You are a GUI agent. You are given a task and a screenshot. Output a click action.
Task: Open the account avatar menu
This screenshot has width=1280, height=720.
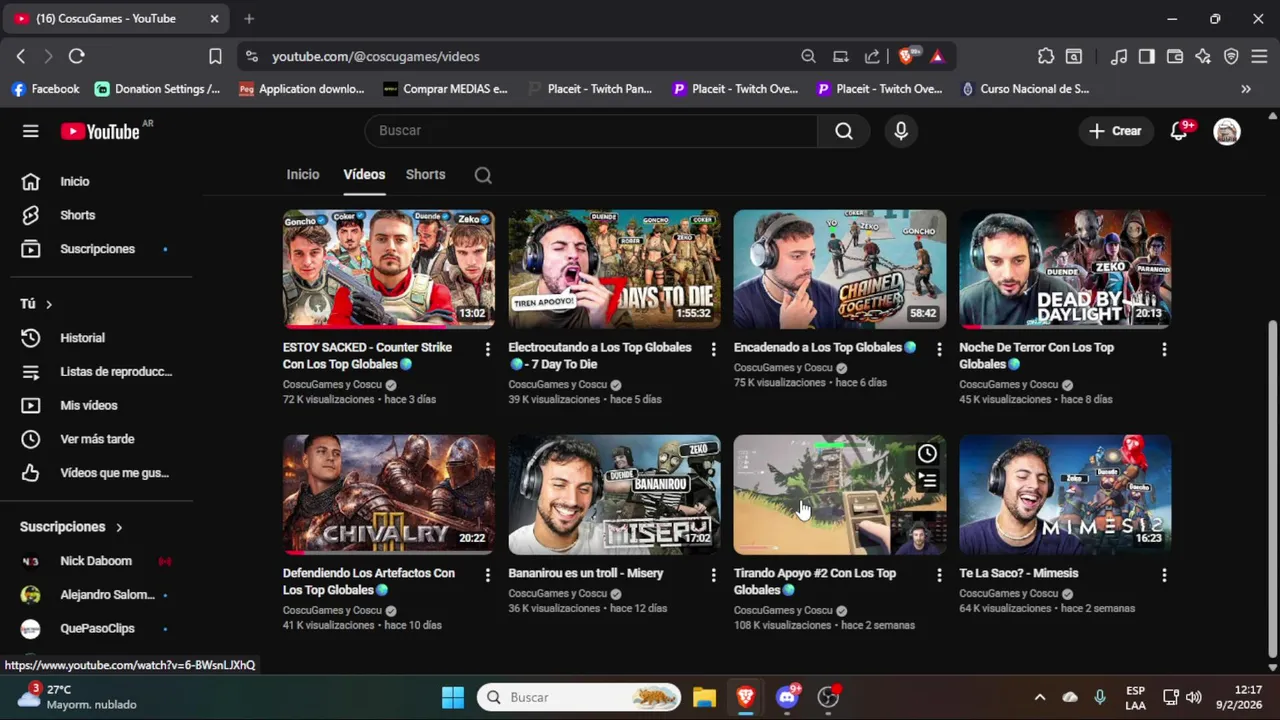(x=1227, y=131)
